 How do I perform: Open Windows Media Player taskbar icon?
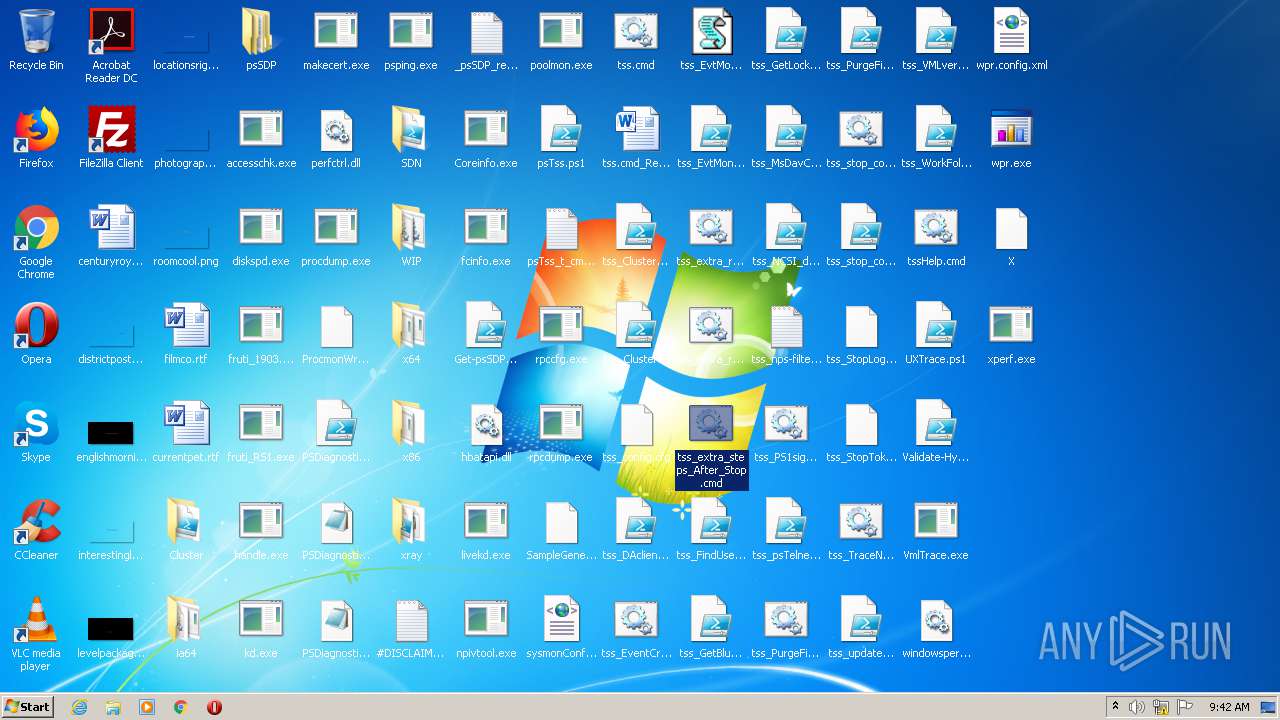[x=147, y=707]
